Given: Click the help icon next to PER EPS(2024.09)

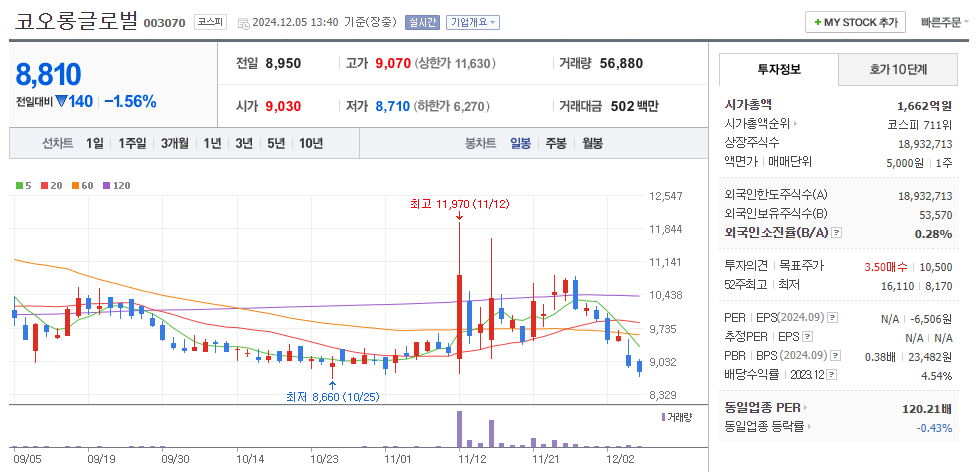Looking at the screenshot, I should [x=832, y=318].
